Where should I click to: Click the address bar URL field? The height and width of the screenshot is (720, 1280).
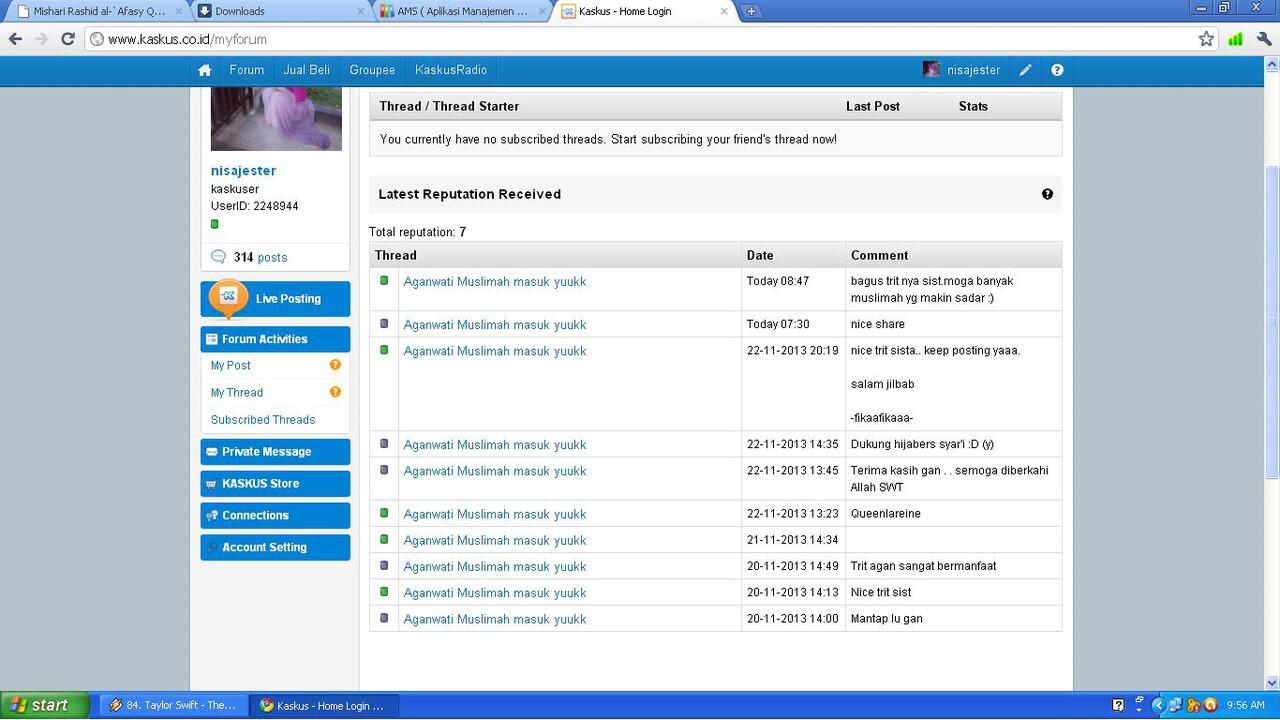pos(640,39)
